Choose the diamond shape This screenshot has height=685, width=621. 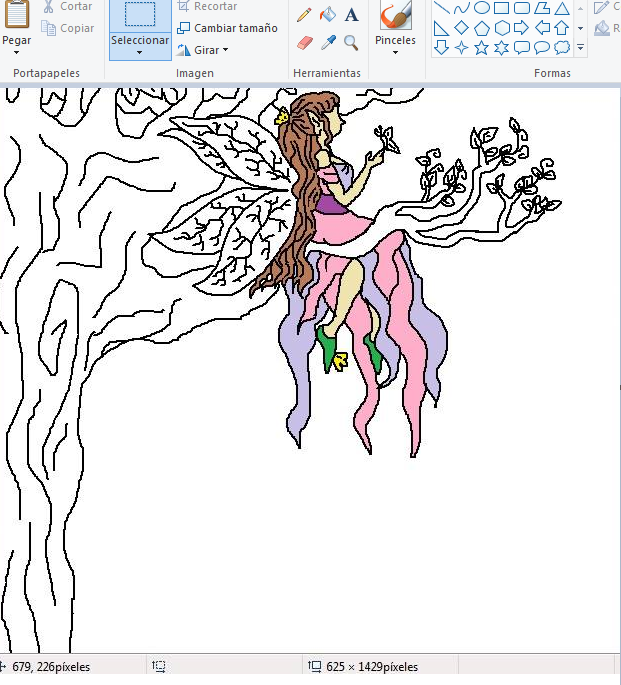point(462,28)
